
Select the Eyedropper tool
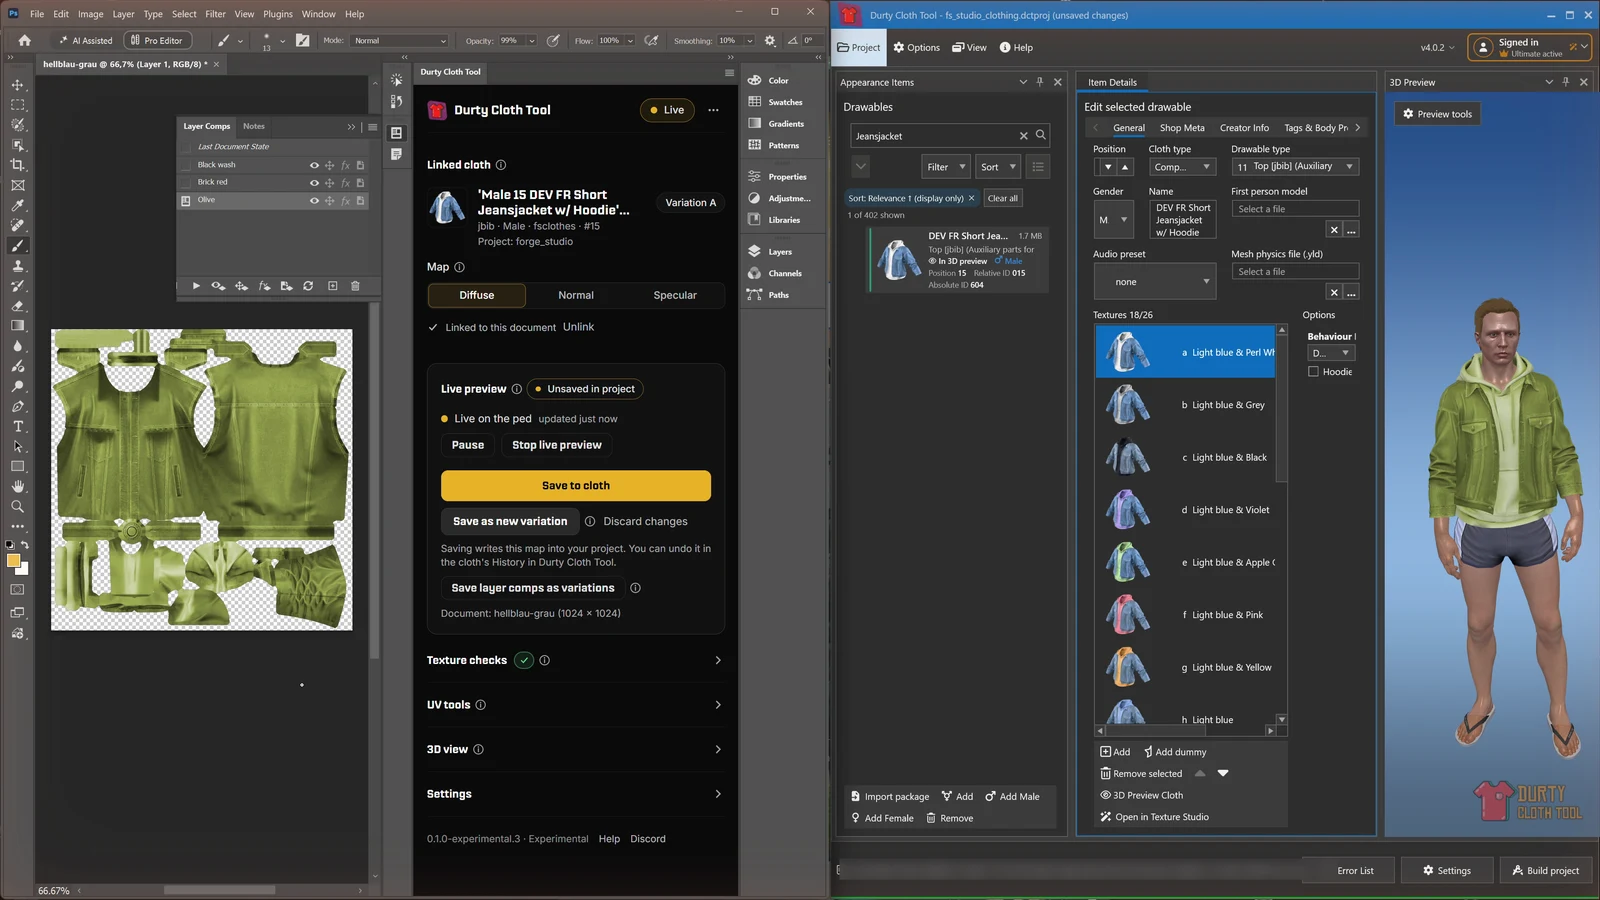[17, 206]
